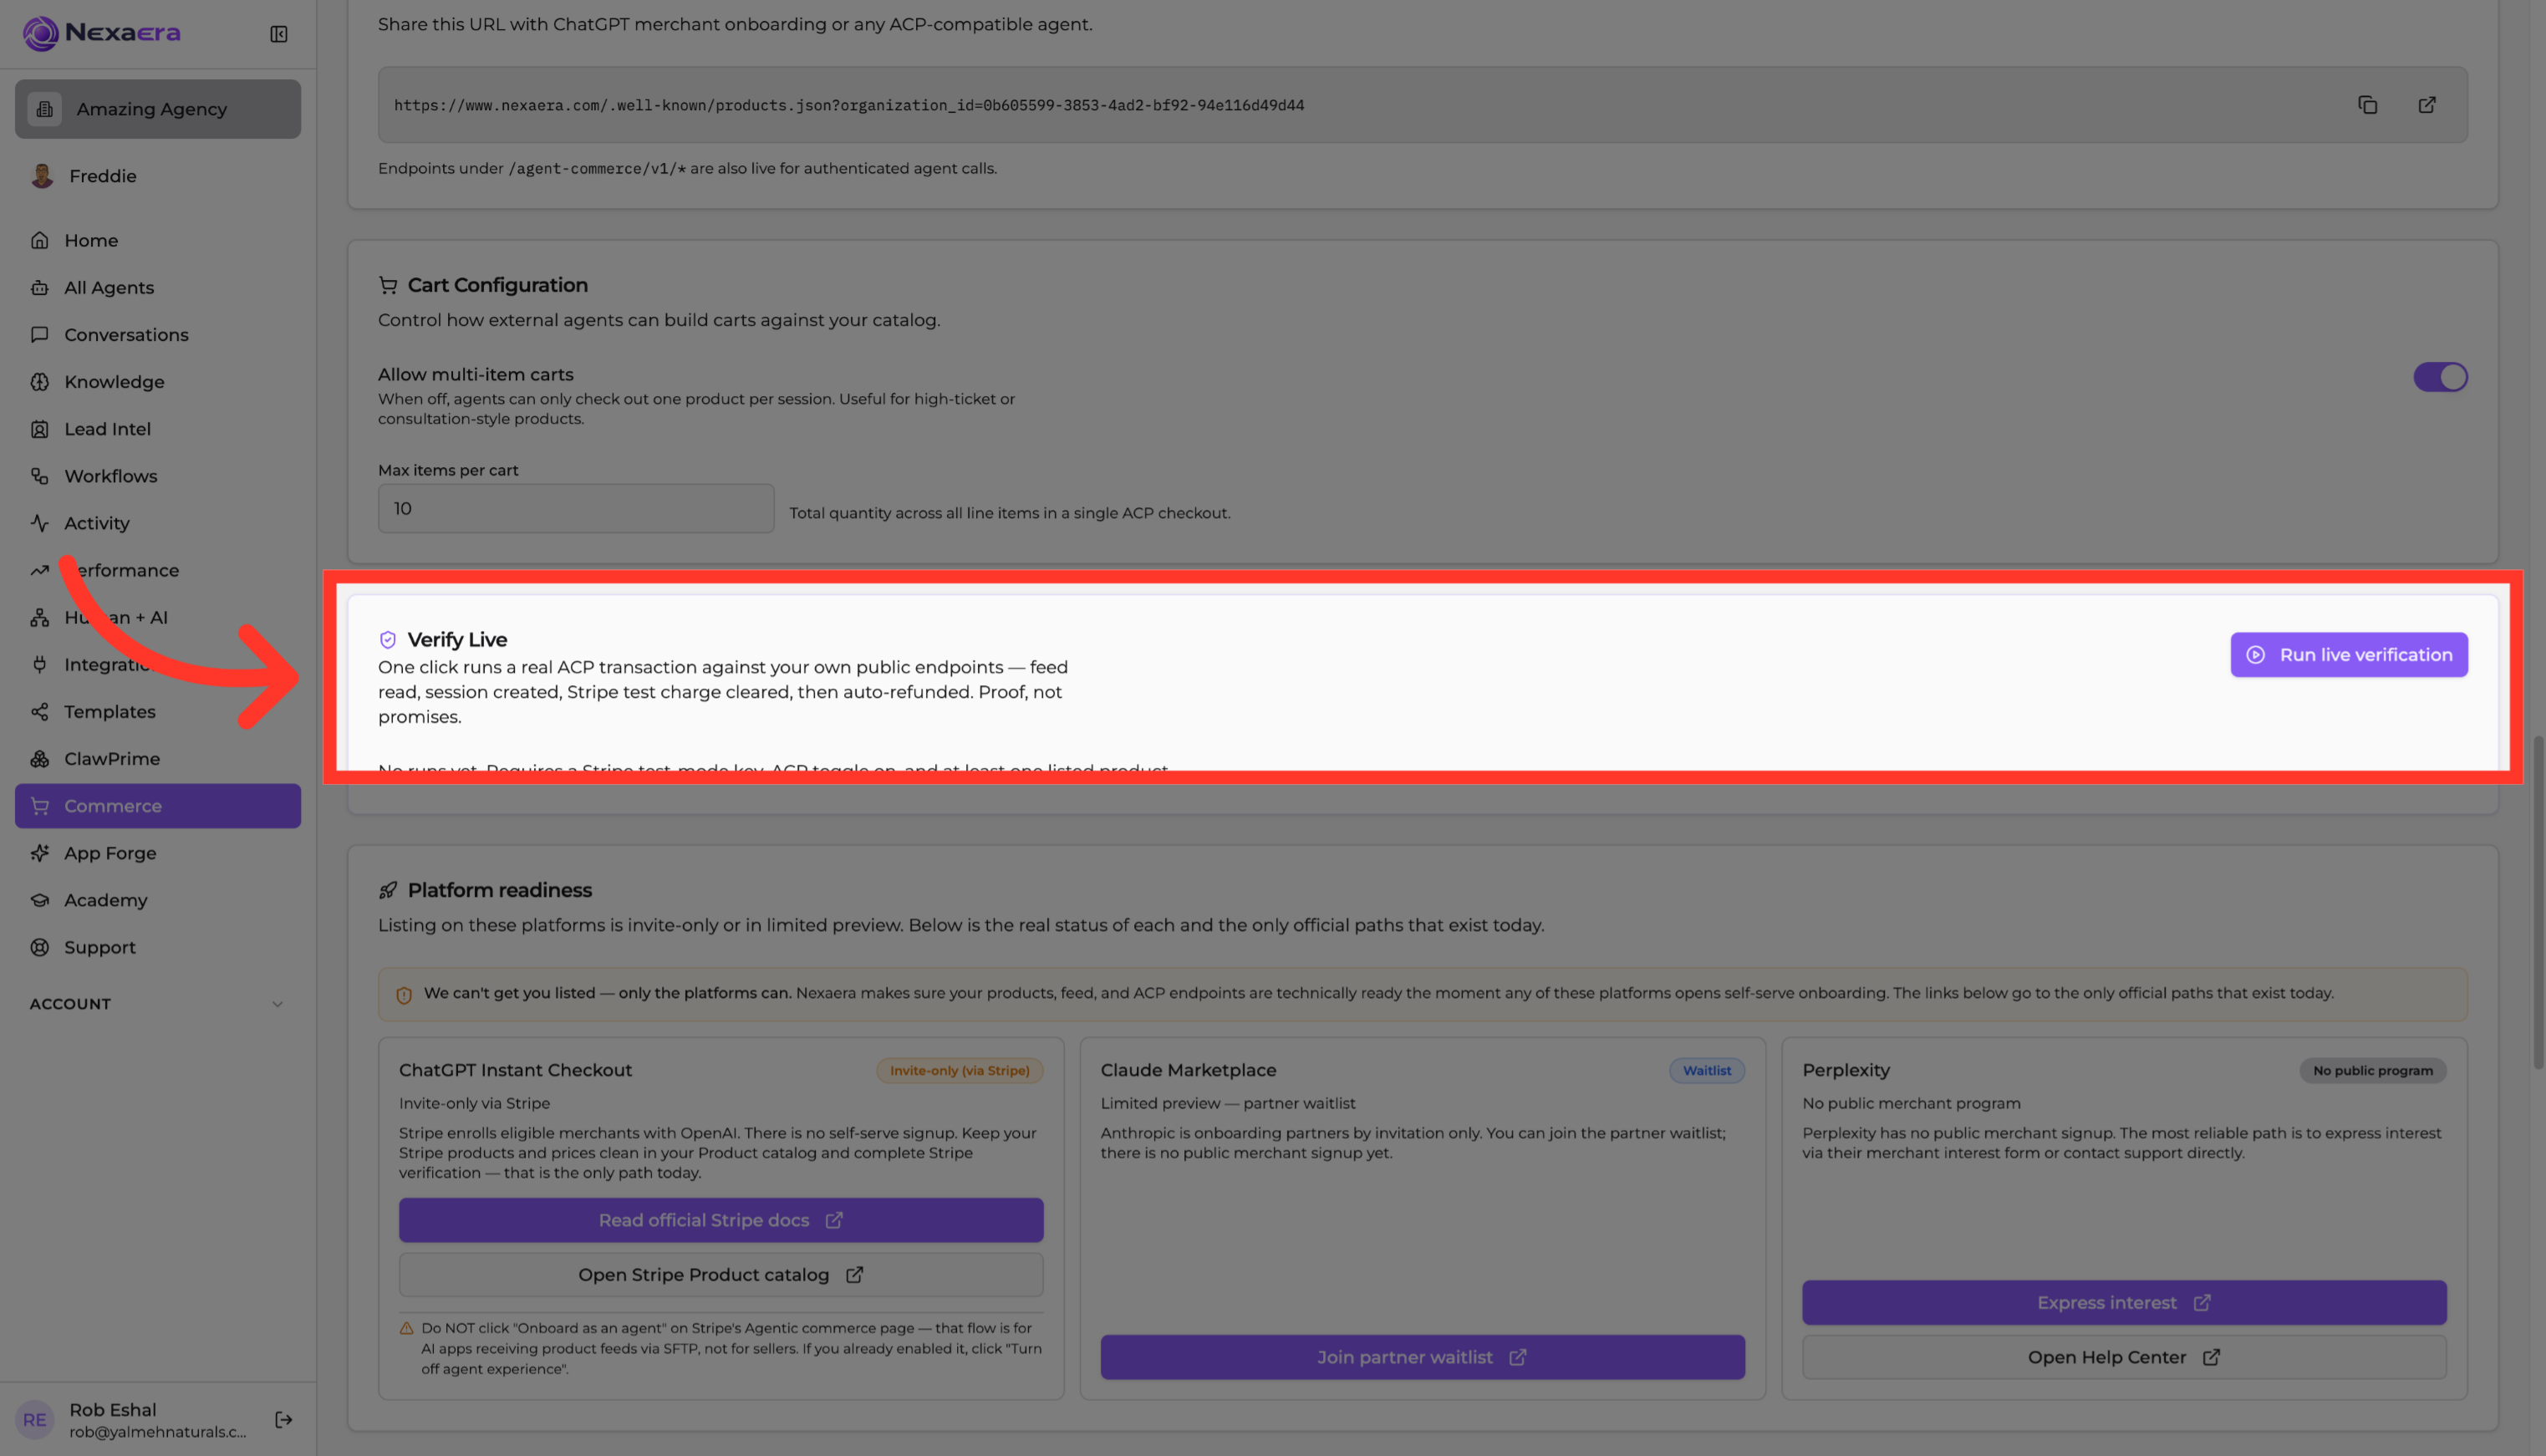Click the page vertical scrollbar
2546x1456 pixels.
tap(2537, 902)
